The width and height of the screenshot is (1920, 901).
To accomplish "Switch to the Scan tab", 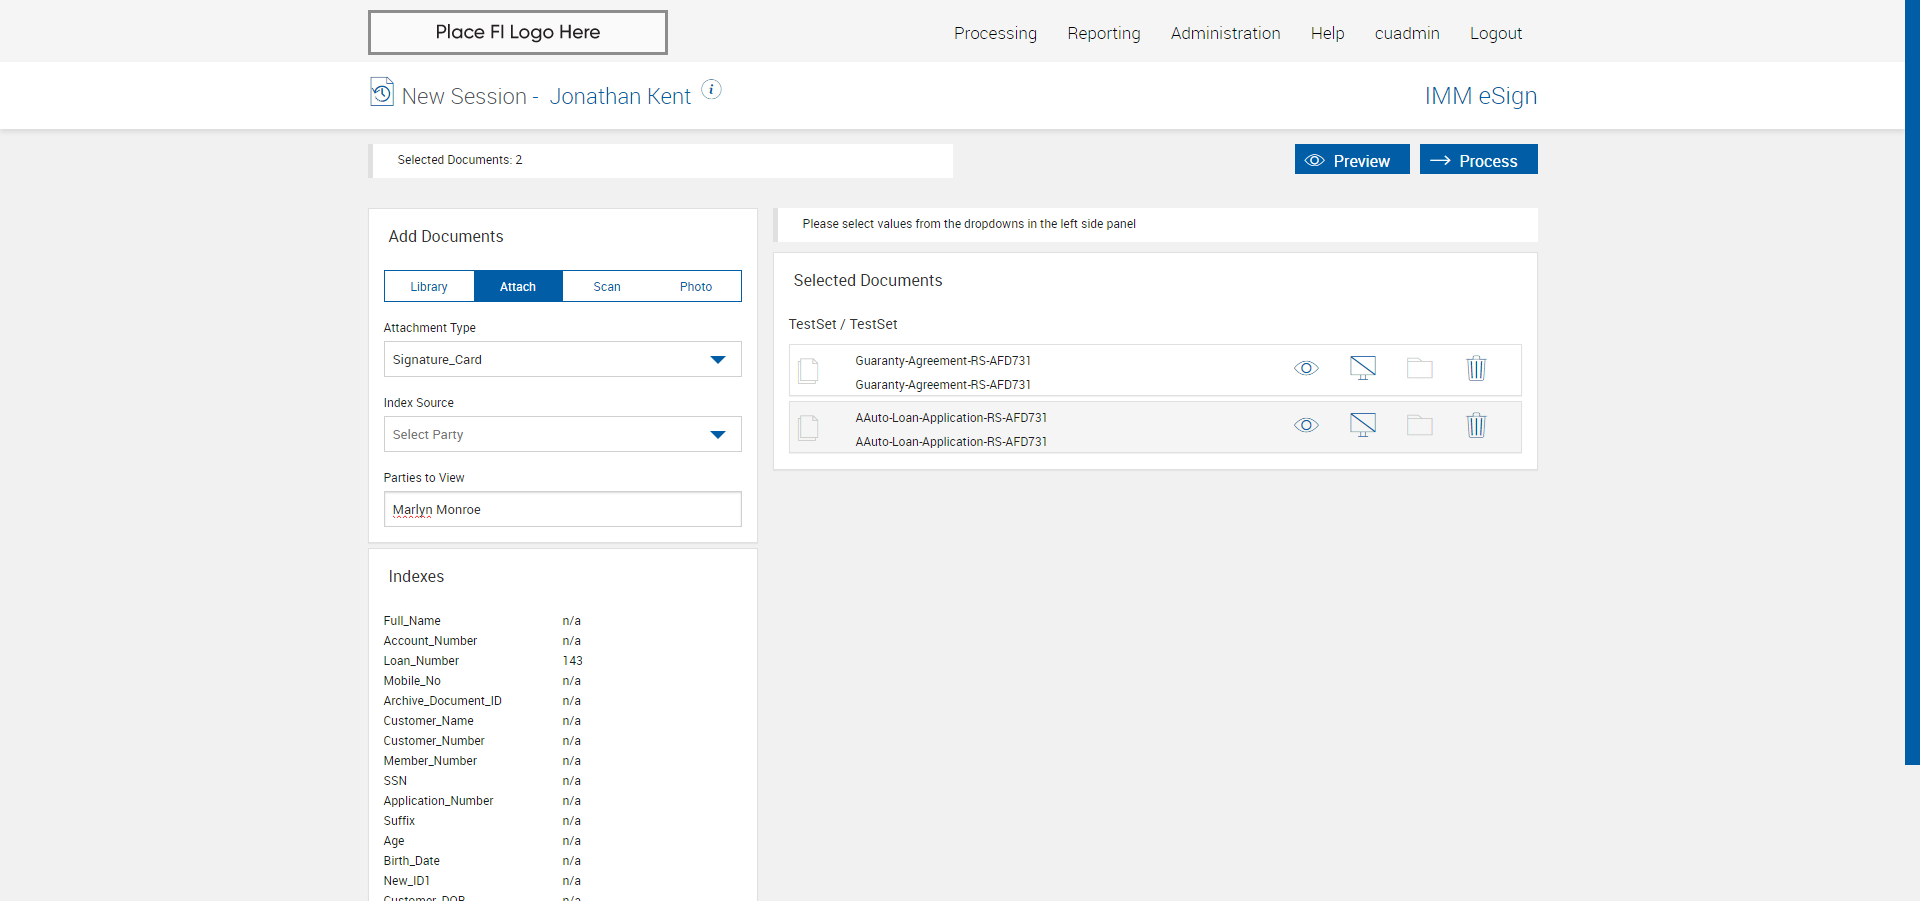I will point(607,287).
